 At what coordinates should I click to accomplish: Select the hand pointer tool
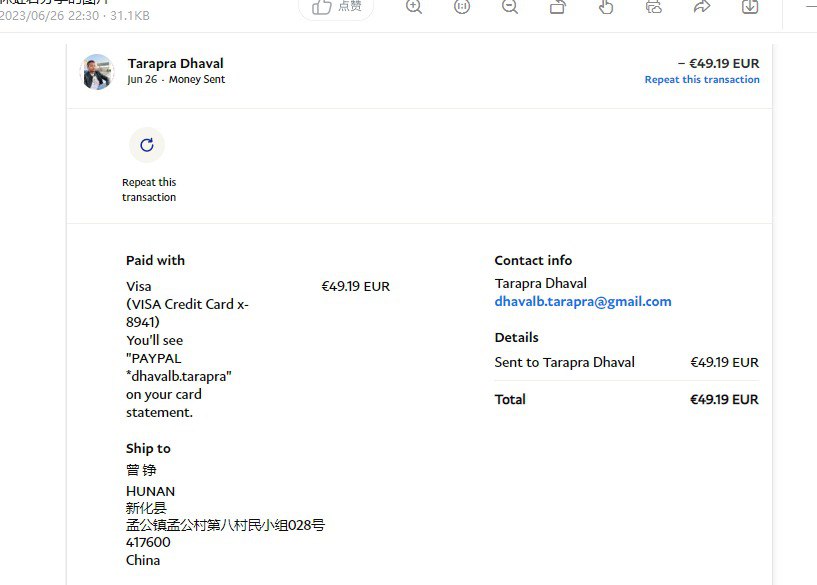(x=606, y=7)
